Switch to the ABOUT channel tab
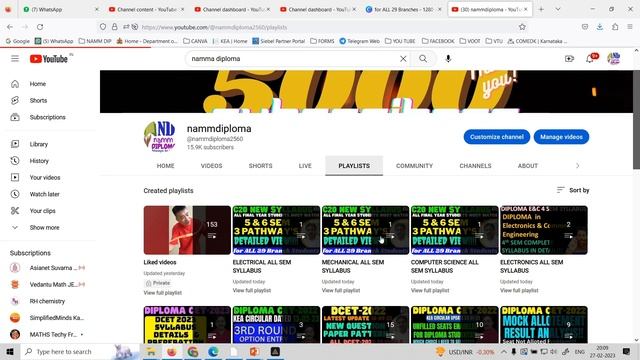 click(x=528, y=166)
